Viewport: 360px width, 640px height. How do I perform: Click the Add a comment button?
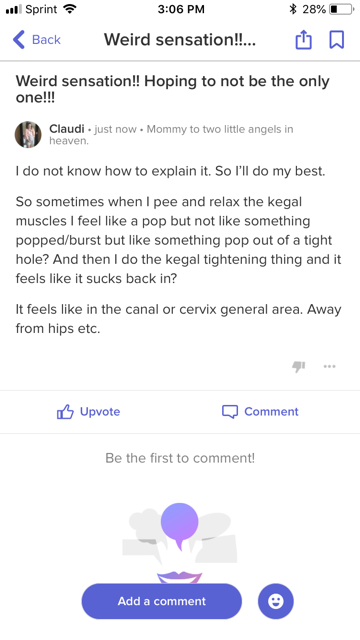tap(162, 601)
